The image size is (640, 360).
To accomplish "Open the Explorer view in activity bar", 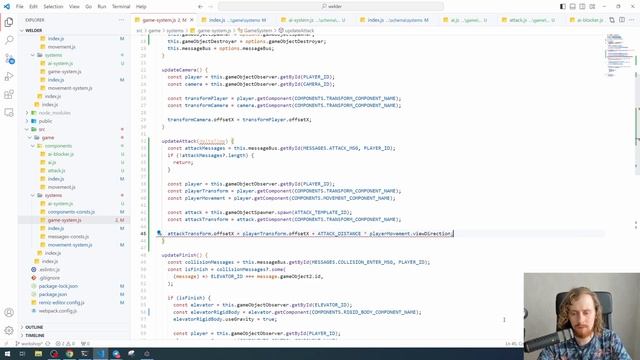I will click(x=9, y=22).
